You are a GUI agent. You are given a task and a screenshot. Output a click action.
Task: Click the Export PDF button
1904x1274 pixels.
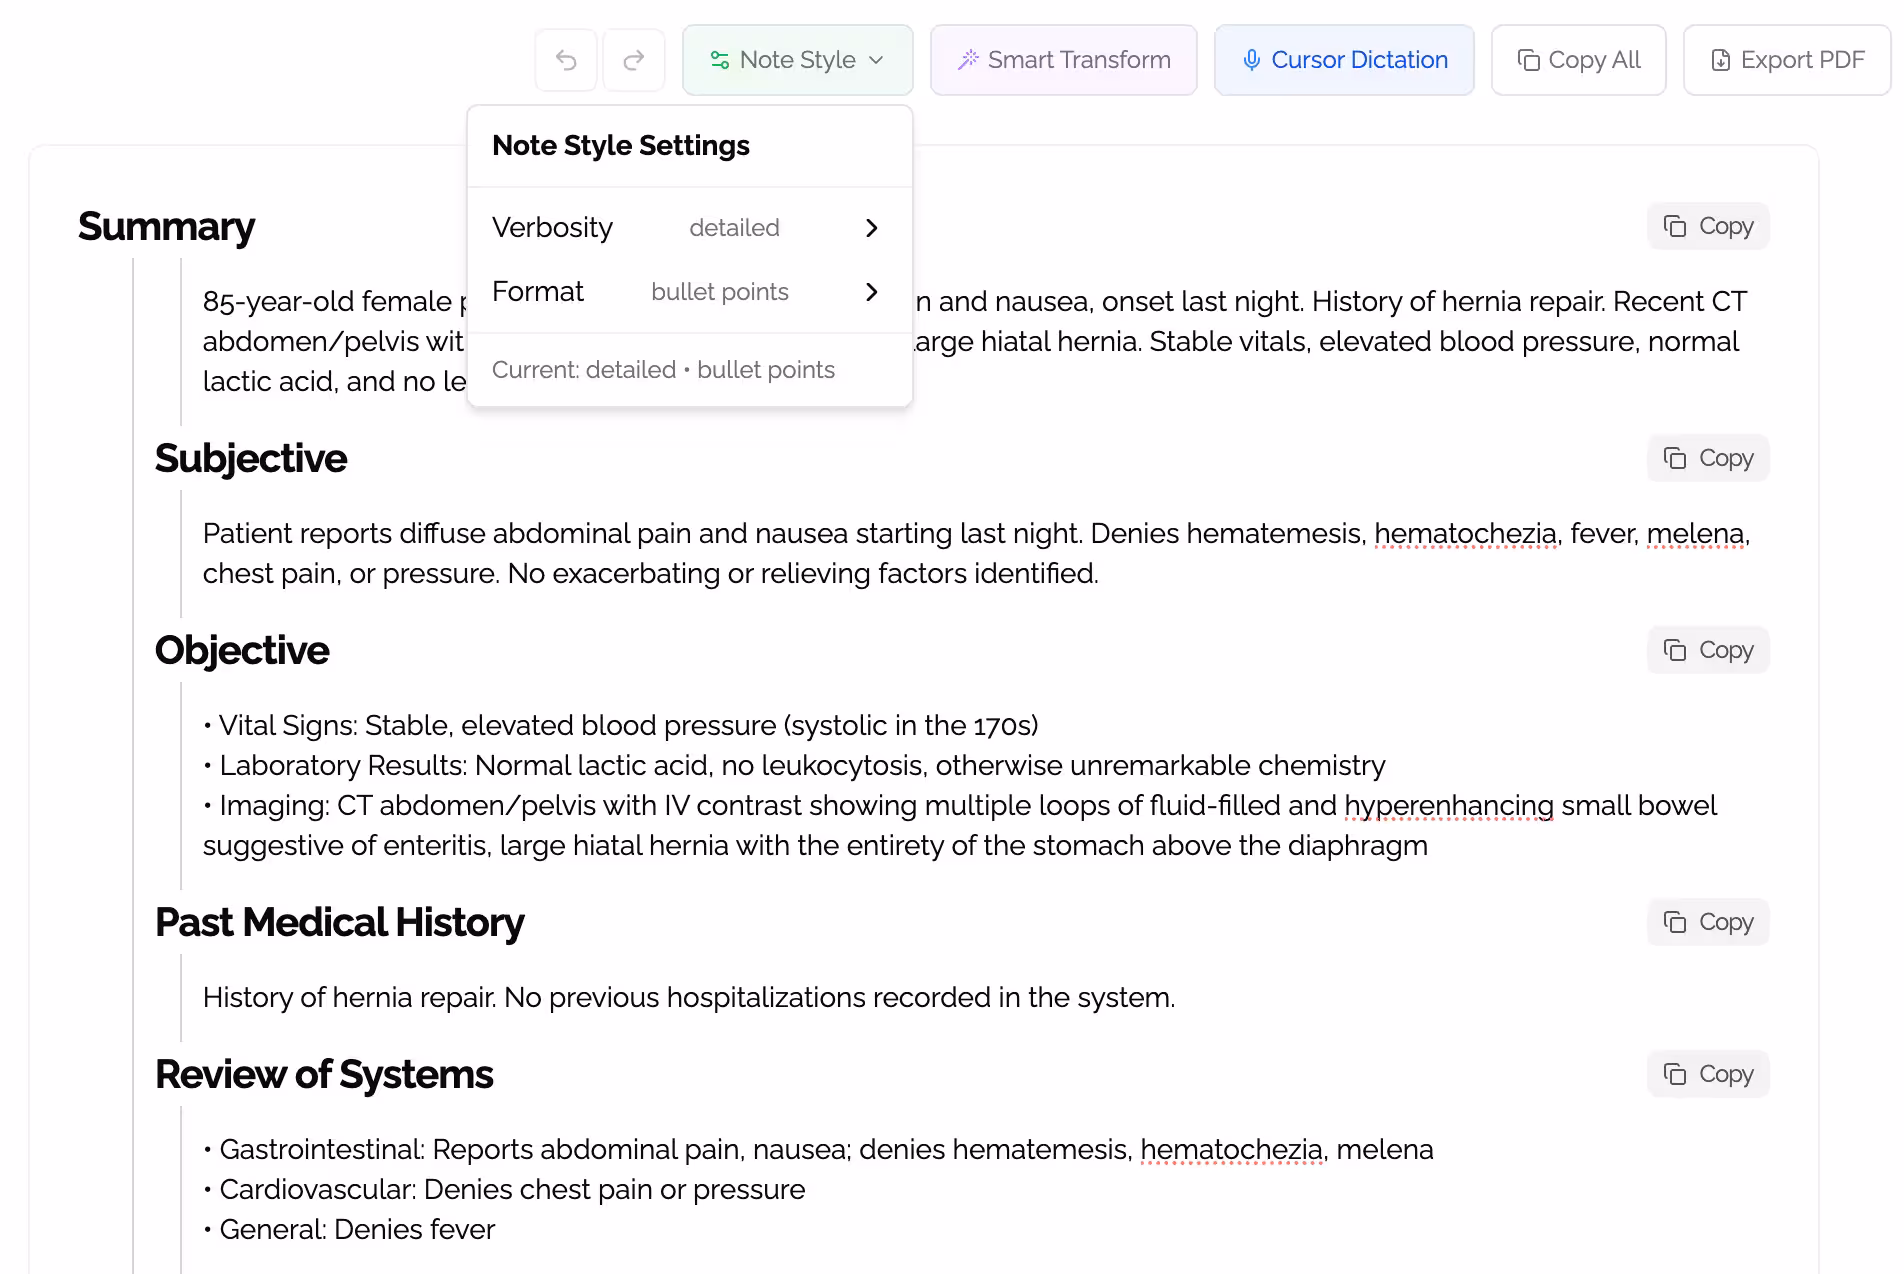(x=1786, y=60)
